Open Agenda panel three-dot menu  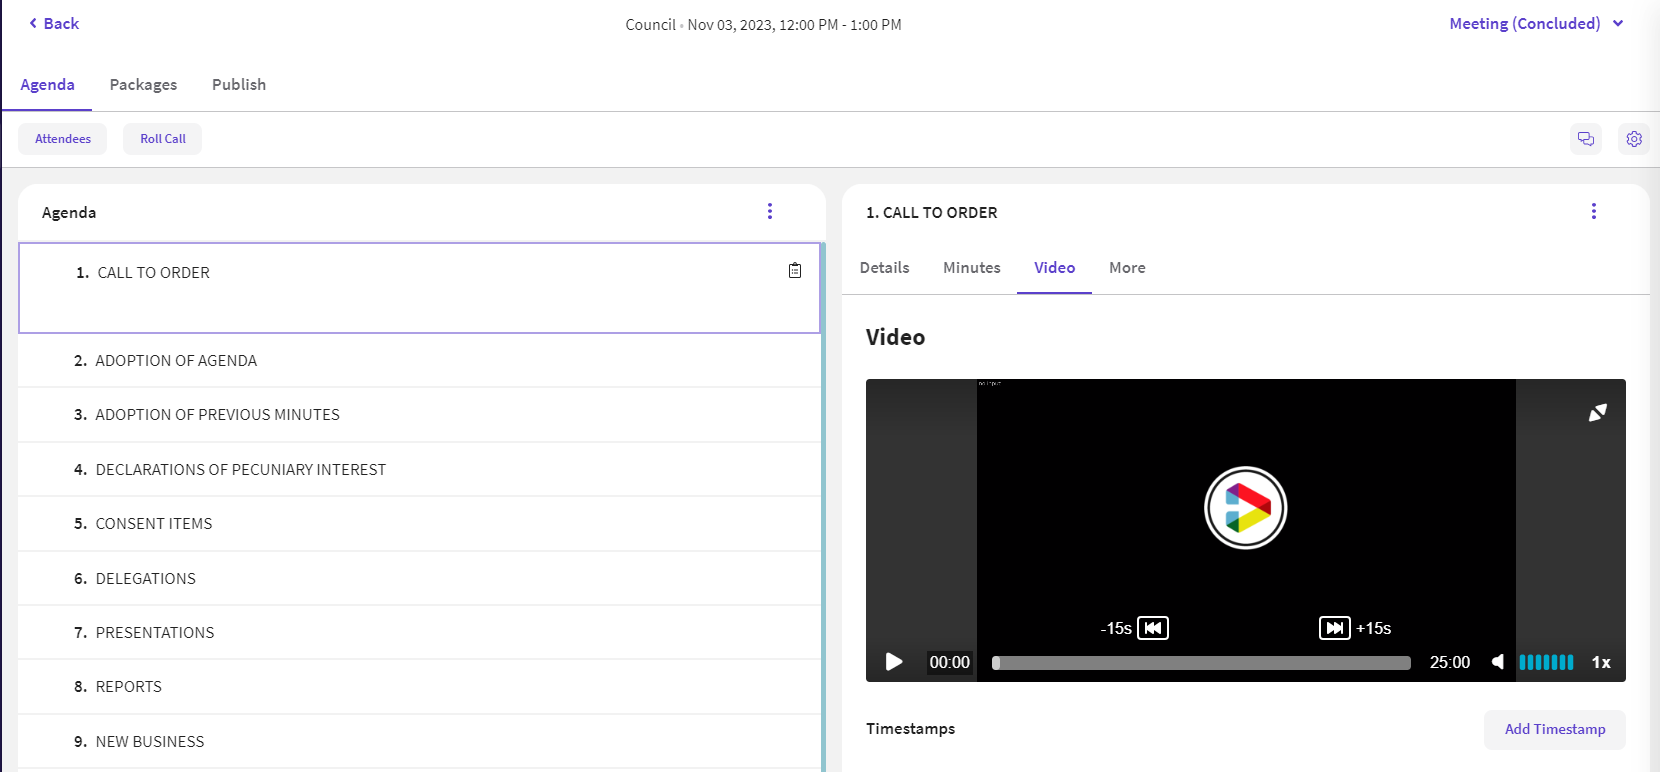pos(769,211)
